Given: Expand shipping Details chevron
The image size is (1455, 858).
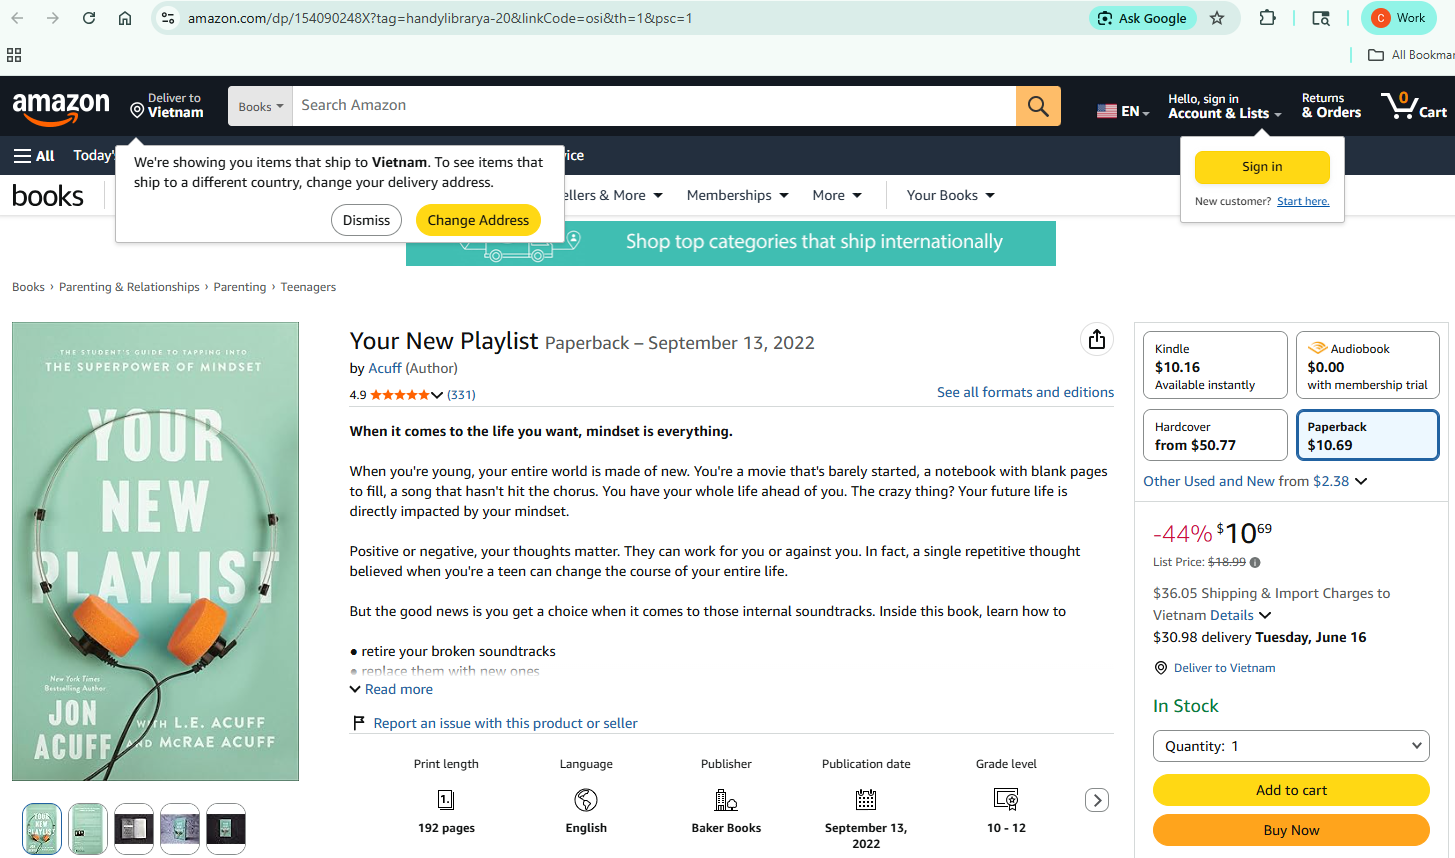Looking at the screenshot, I should point(1265,615).
